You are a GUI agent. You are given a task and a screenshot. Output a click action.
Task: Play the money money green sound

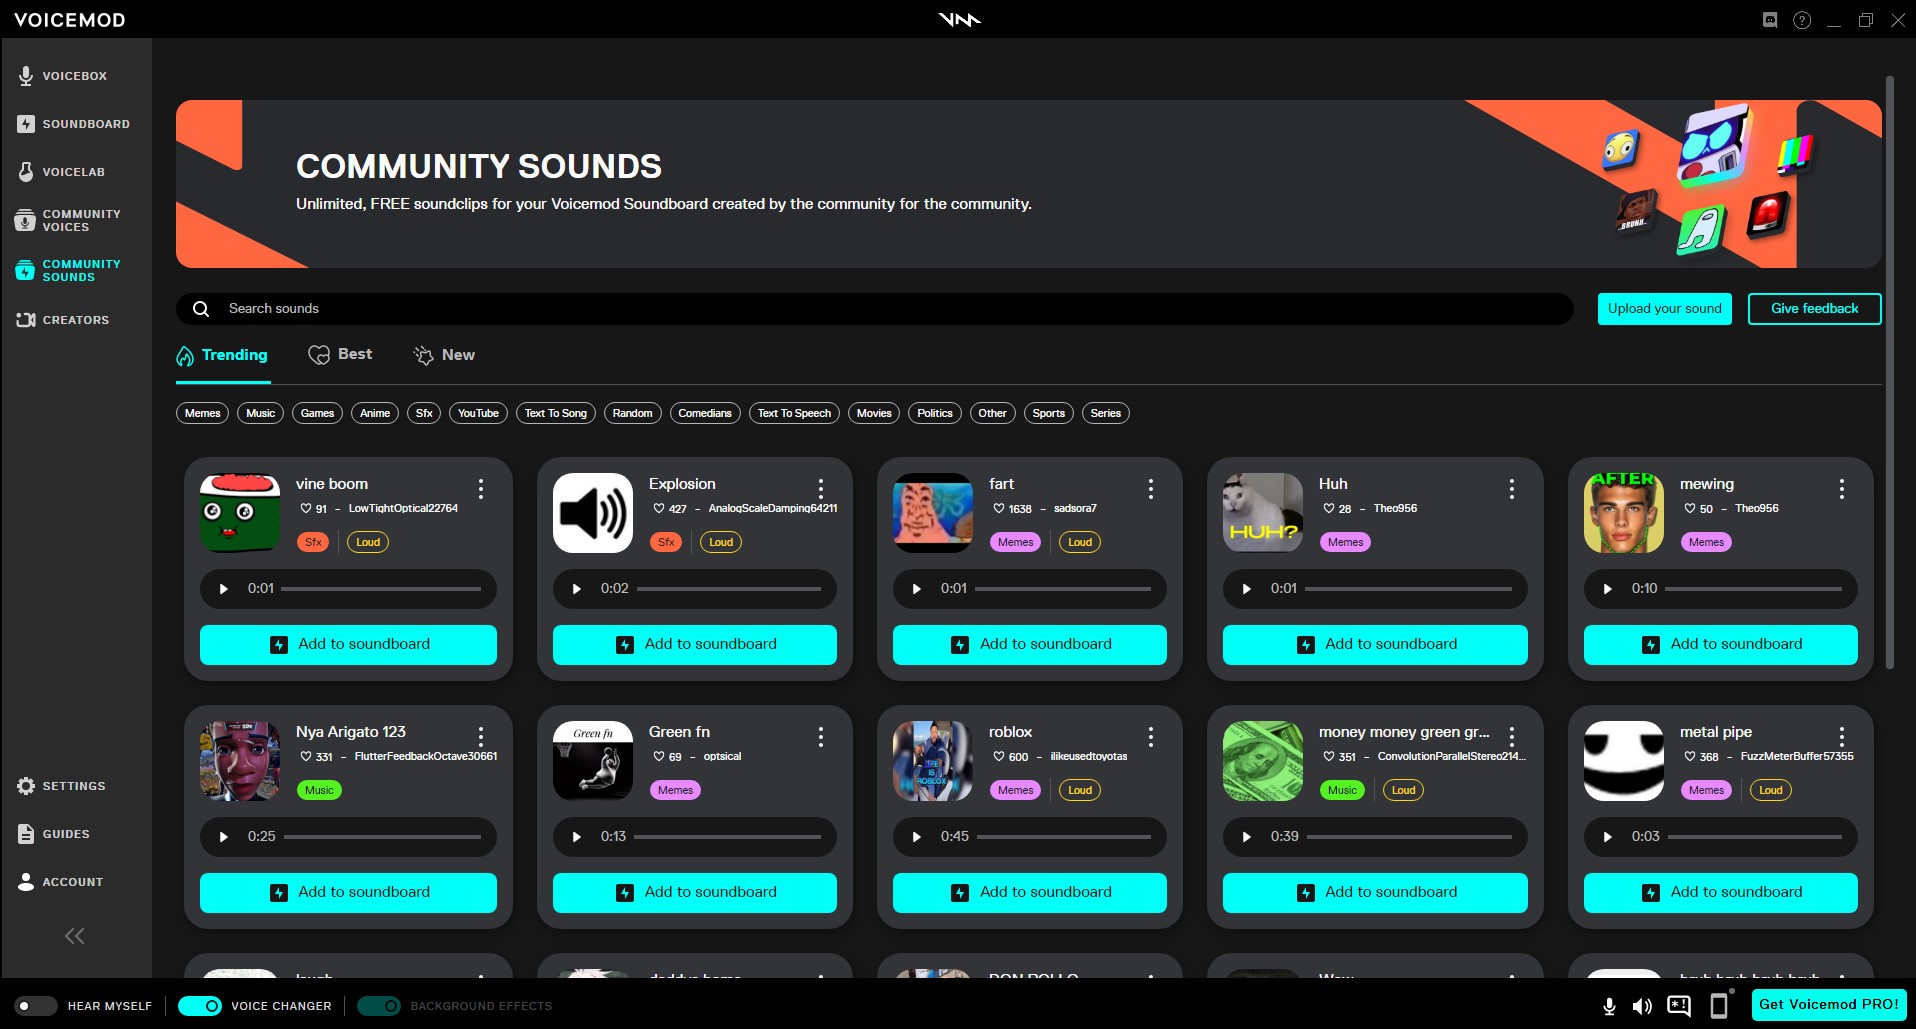(x=1247, y=837)
